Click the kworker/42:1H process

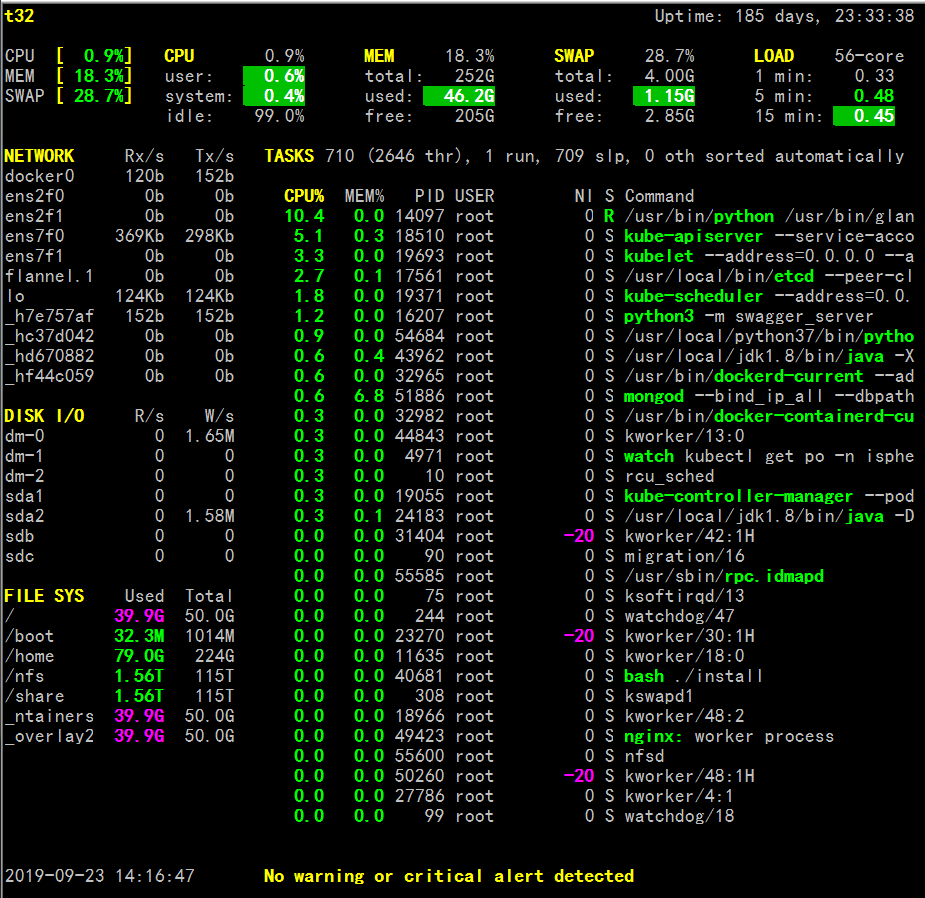pyautogui.click(x=690, y=536)
